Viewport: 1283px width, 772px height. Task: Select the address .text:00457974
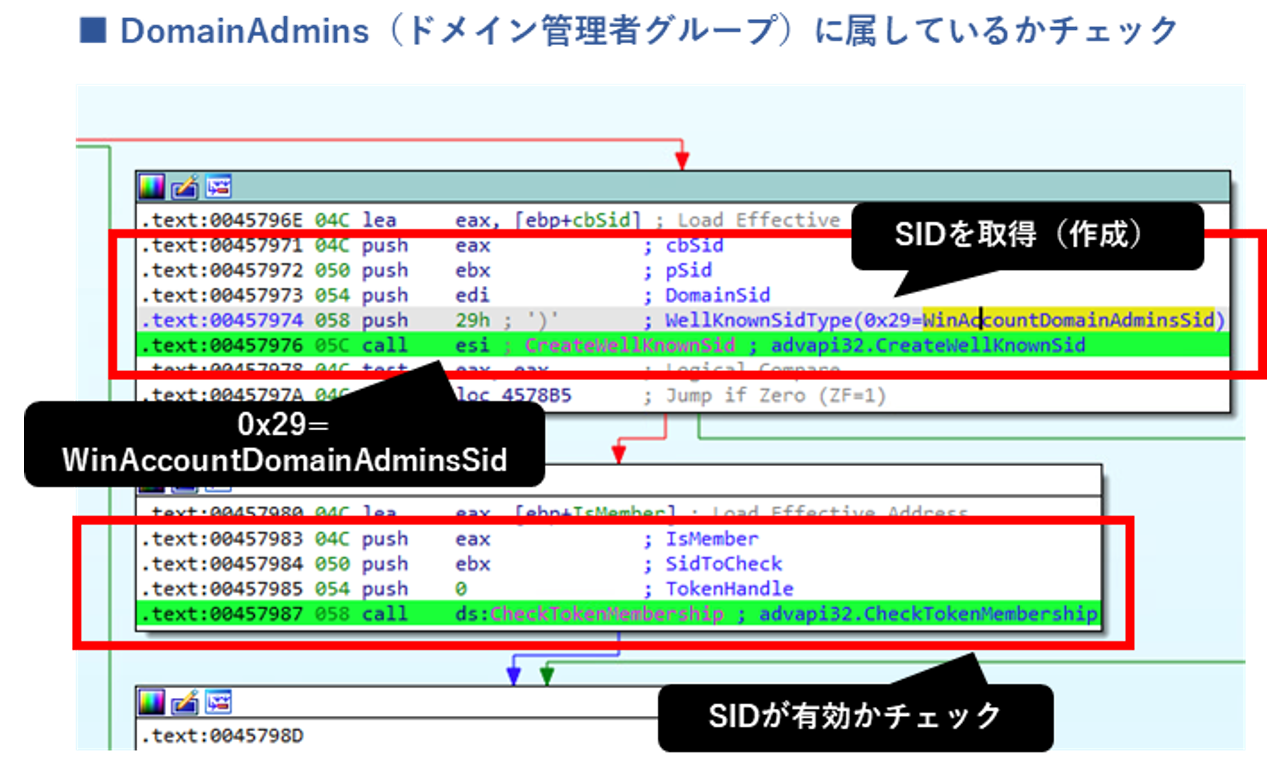tap(223, 320)
